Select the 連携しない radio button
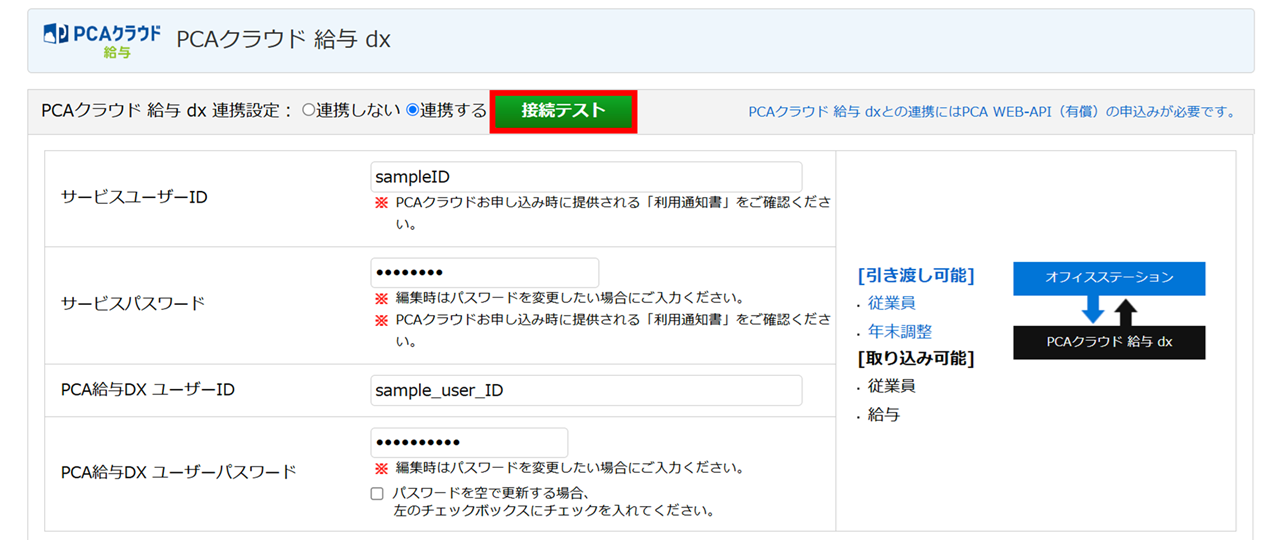Screen dimensions: 1280x540 [308, 110]
